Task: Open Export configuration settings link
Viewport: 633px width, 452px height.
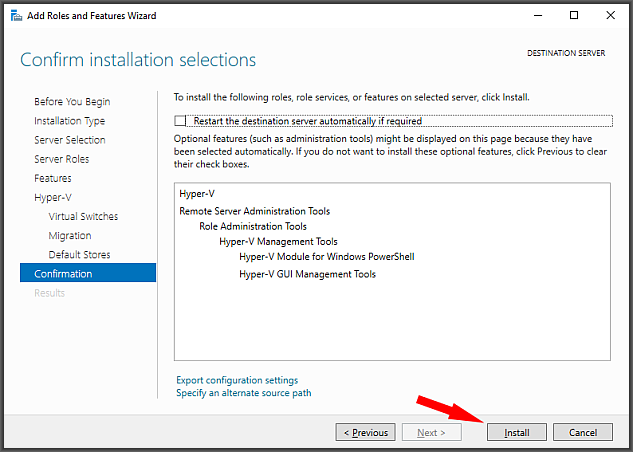Action: click(237, 380)
